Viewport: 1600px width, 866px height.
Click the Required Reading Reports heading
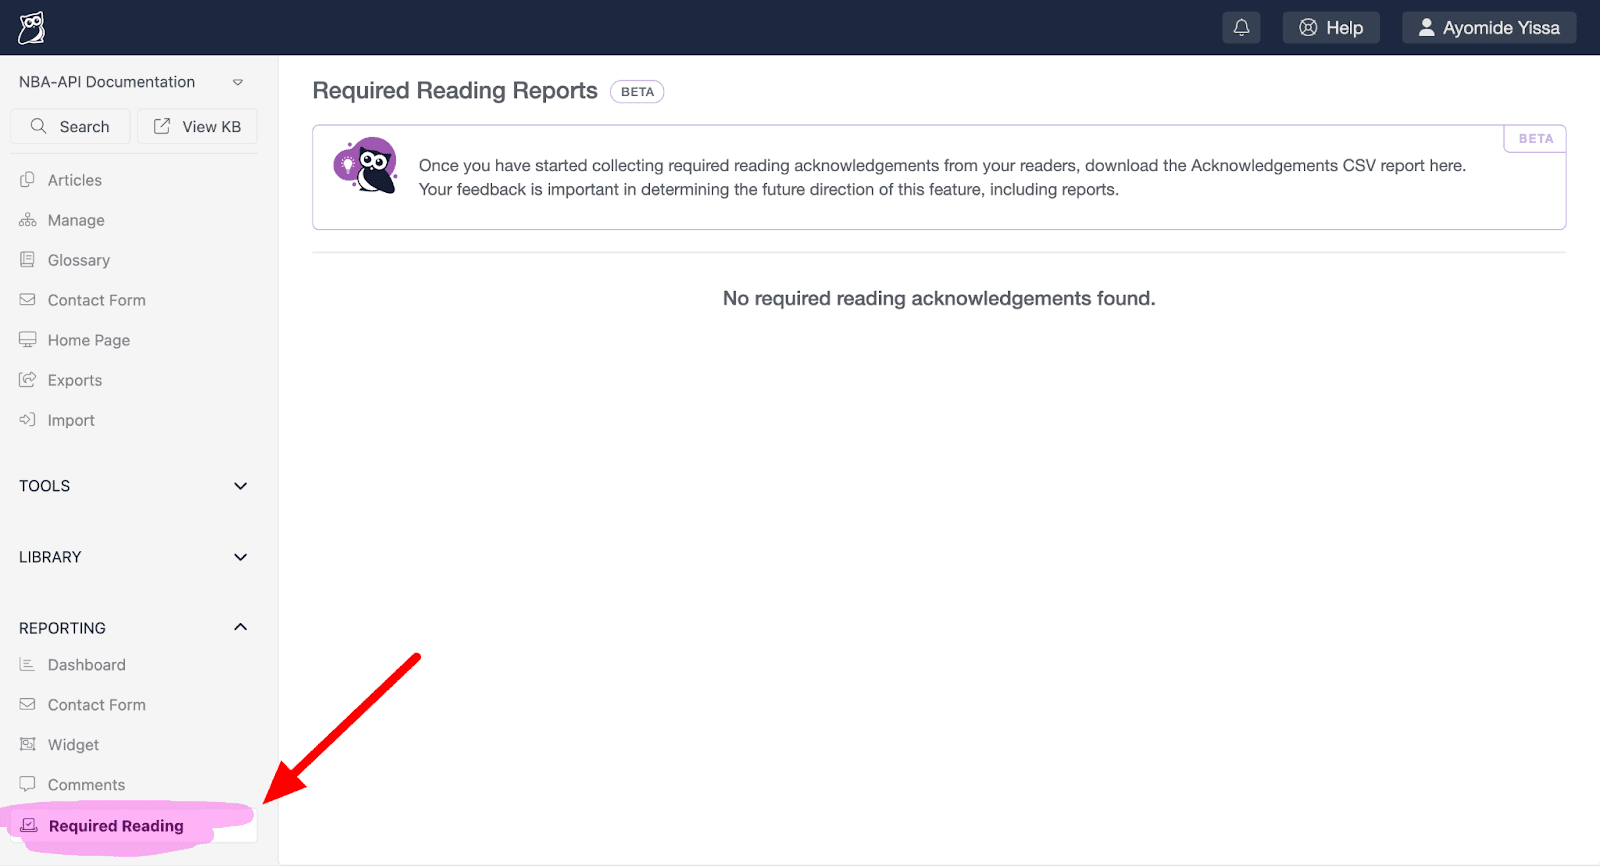click(455, 91)
